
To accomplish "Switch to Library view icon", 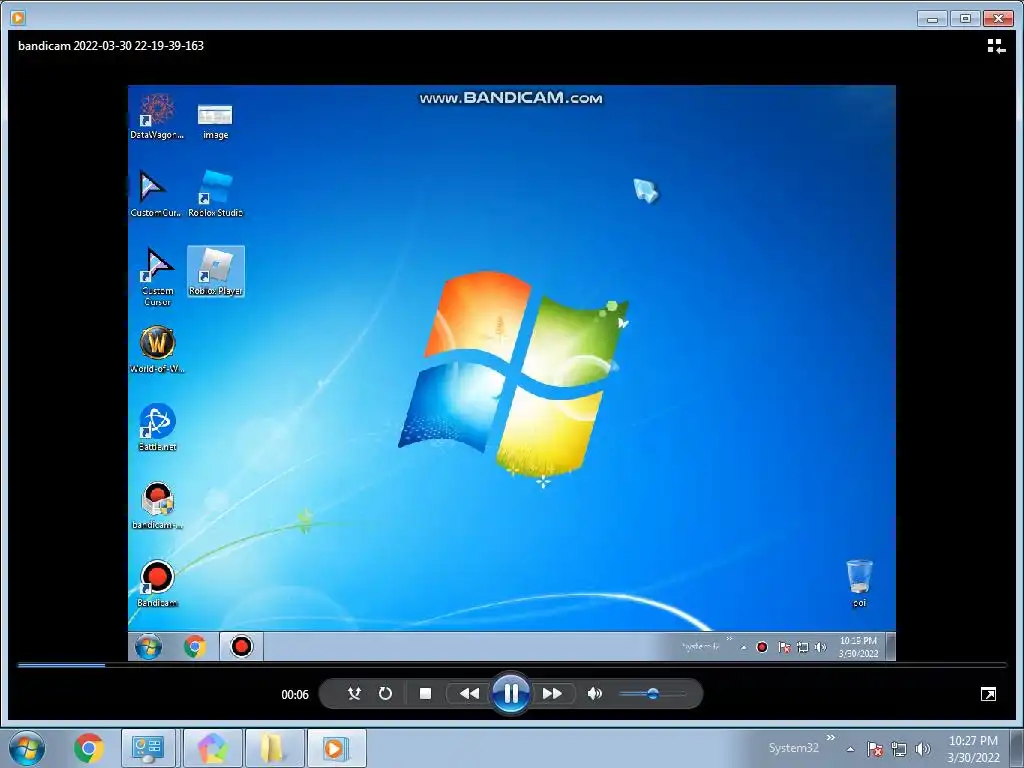I will (x=995, y=46).
